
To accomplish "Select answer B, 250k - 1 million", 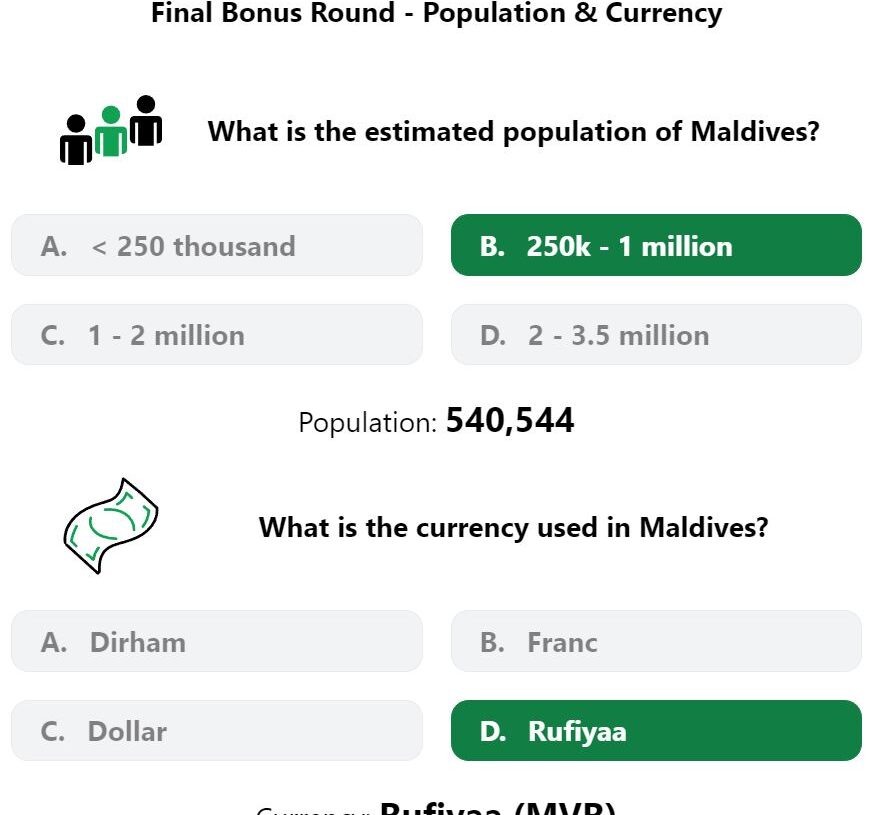I will [656, 245].
